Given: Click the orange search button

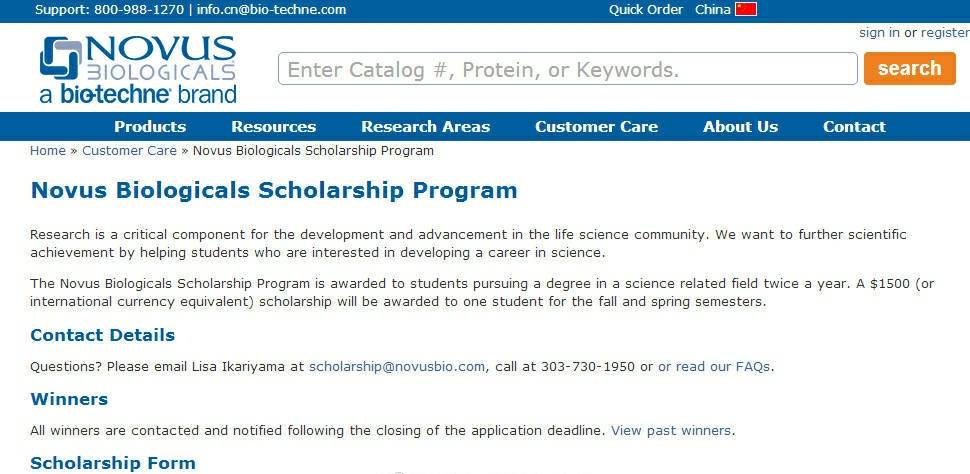Looking at the screenshot, I should click(x=909, y=68).
